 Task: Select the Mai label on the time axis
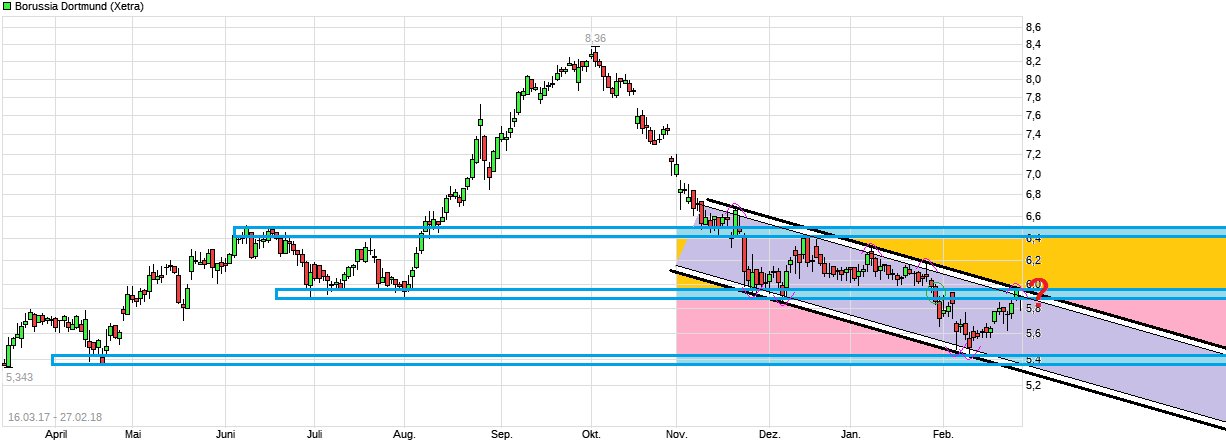pyautogui.click(x=134, y=435)
